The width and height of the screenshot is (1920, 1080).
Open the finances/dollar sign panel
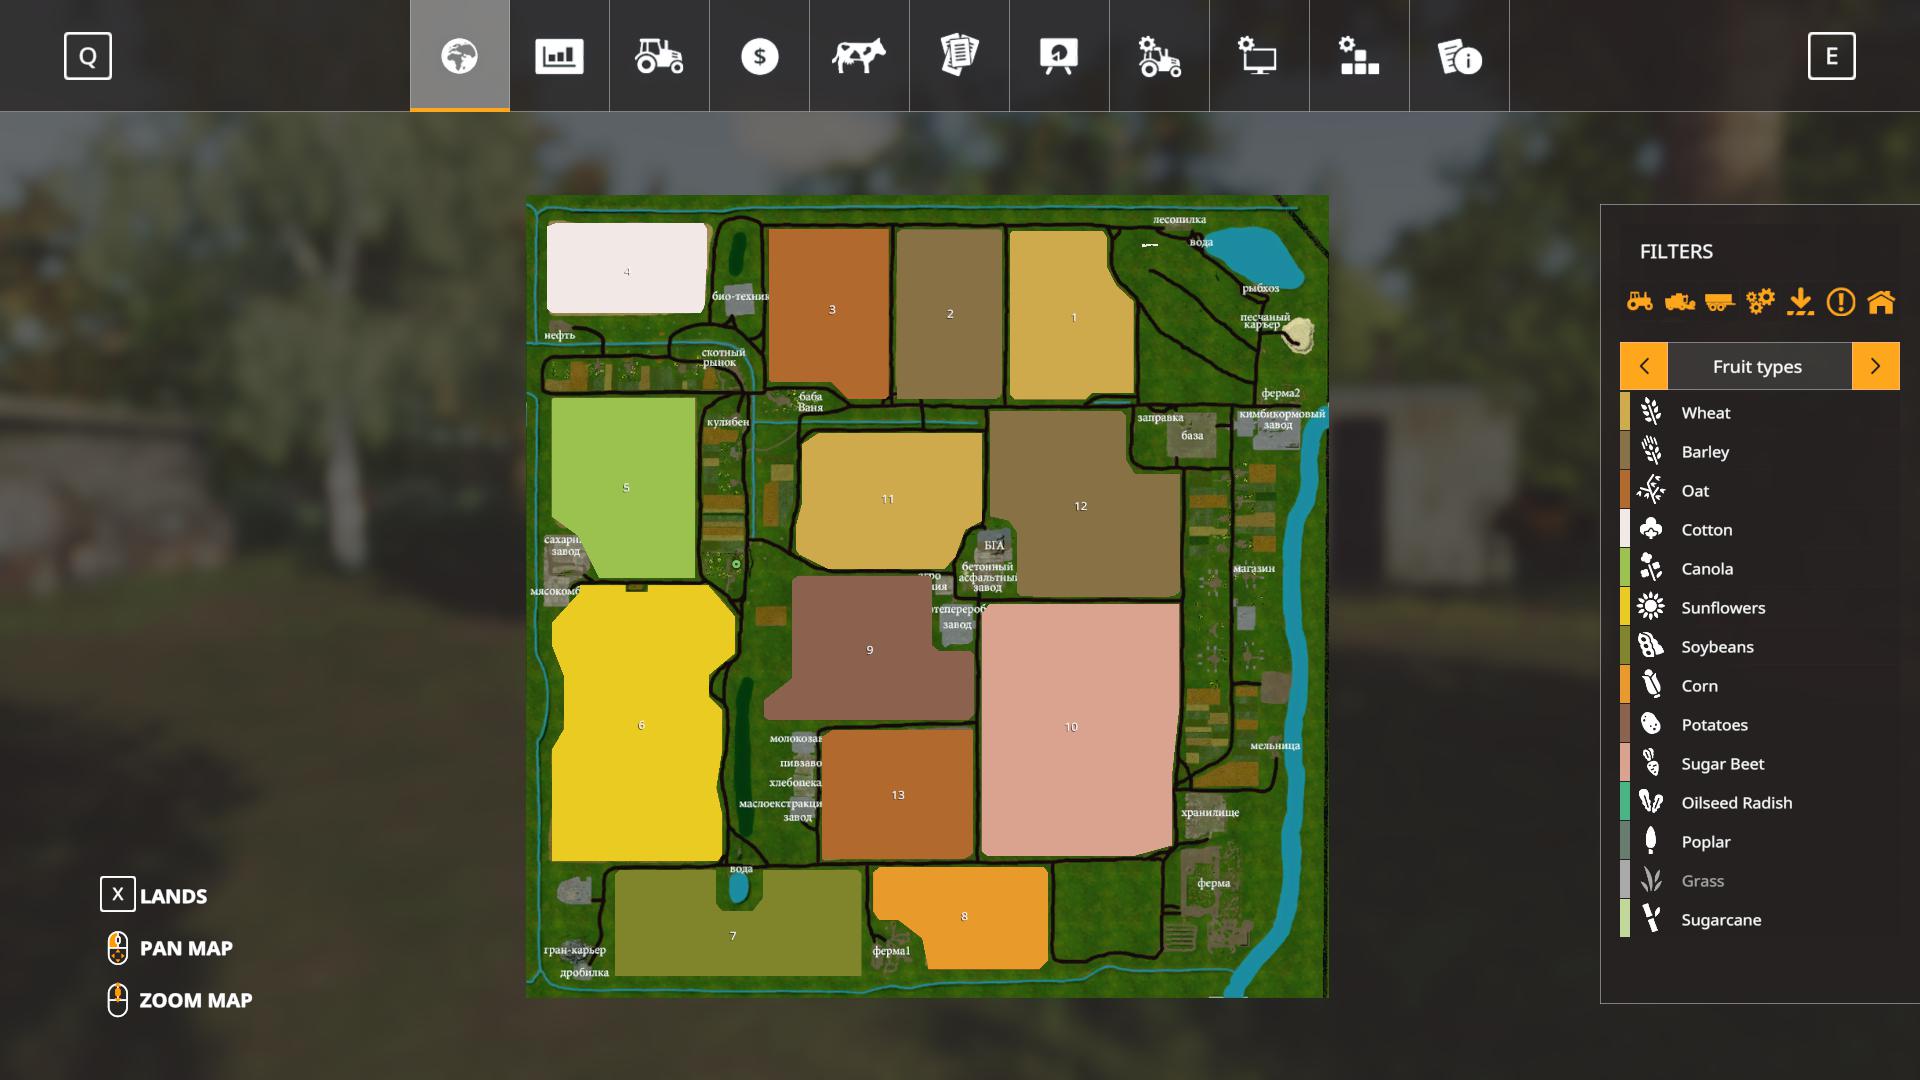(x=760, y=55)
